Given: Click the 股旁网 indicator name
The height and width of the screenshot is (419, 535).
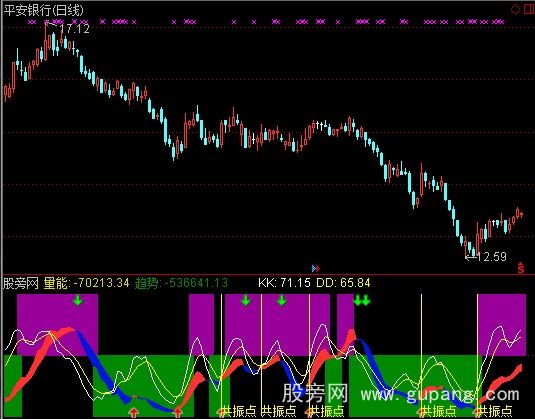Looking at the screenshot, I should [x=20, y=283].
